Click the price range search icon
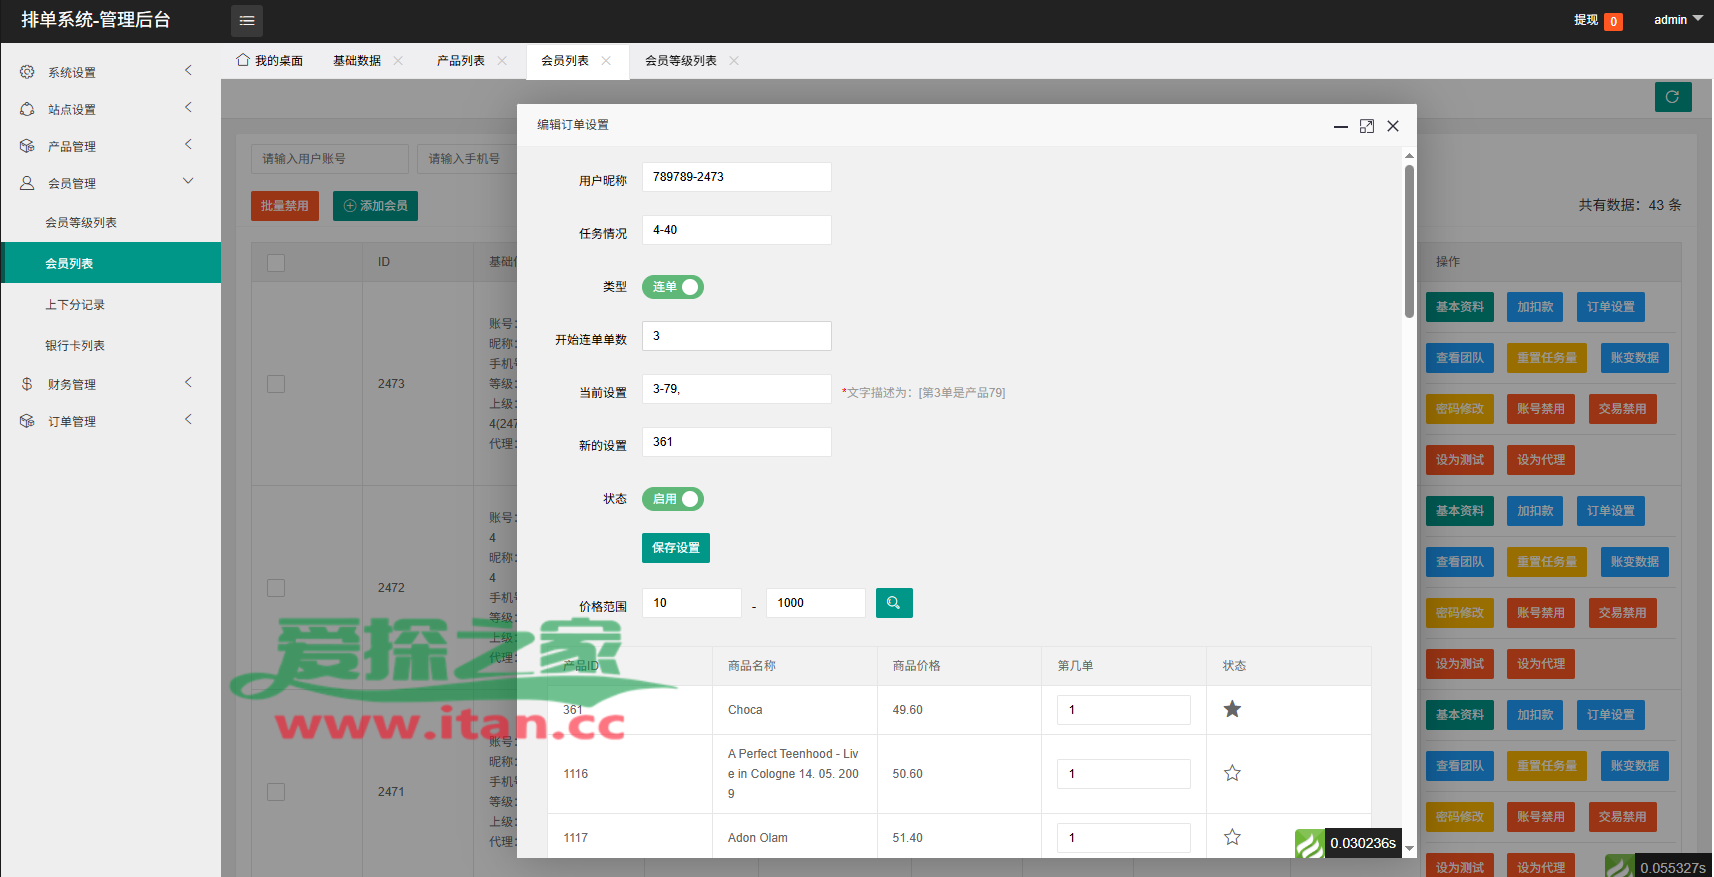This screenshot has height=877, width=1714. pyautogui.click(x=893, y=603)
